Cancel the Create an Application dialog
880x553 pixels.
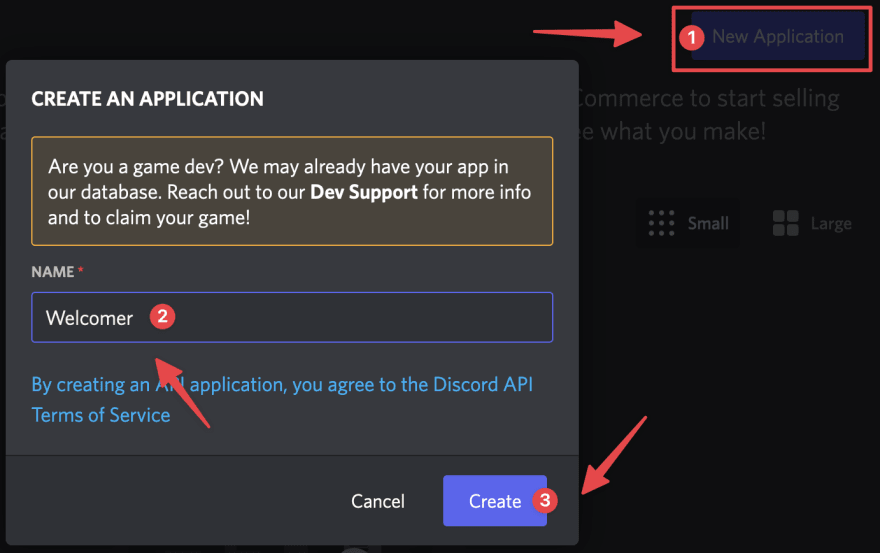point(378,501)
